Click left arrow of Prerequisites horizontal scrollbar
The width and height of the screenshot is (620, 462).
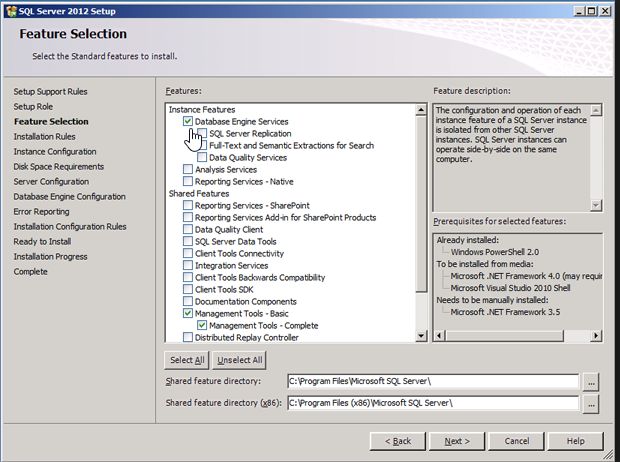pos(439,336)
